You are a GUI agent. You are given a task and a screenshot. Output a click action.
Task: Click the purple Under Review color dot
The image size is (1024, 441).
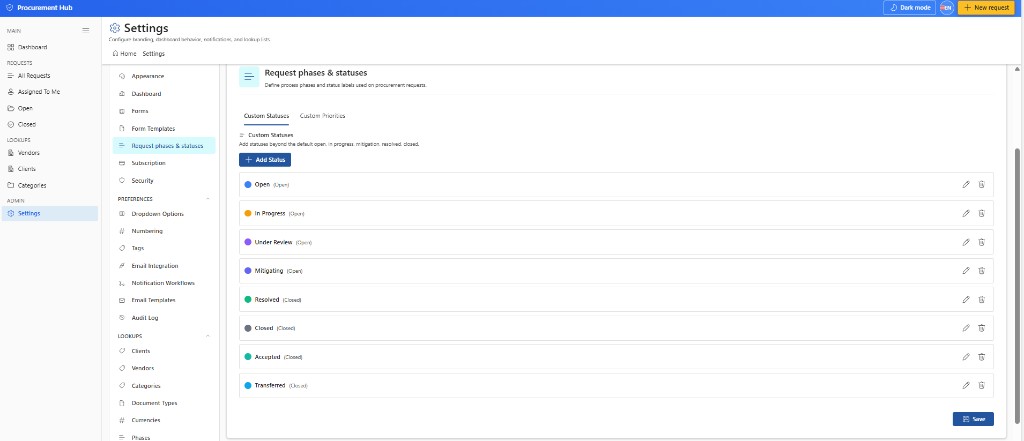[248, 242]
